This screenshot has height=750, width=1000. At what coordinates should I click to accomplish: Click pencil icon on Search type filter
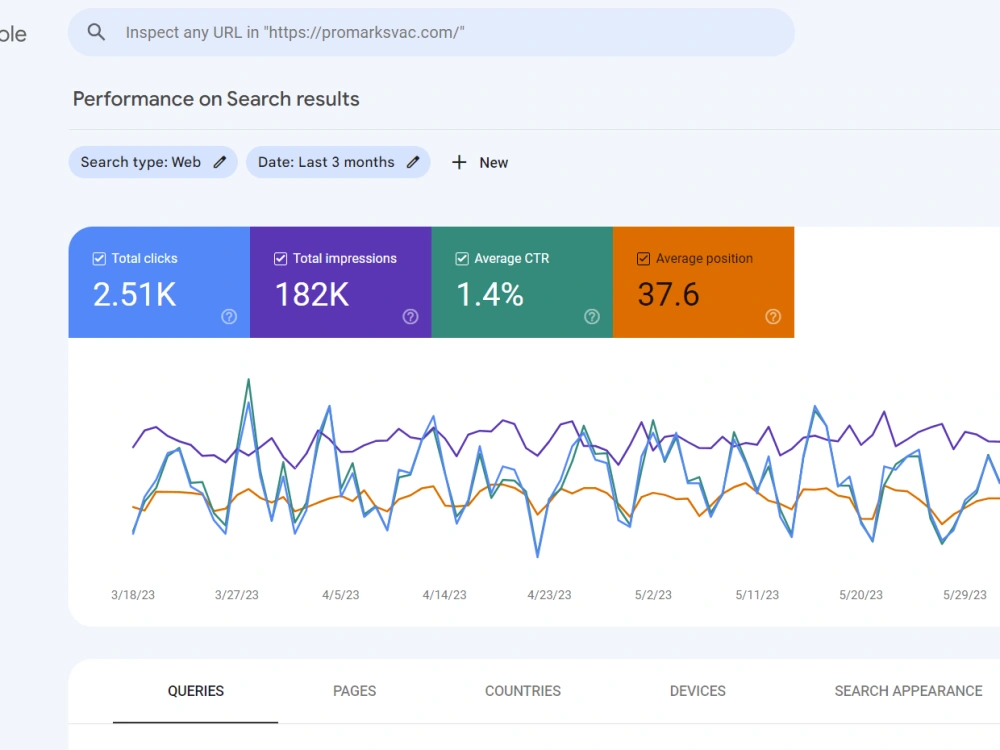(x=220, y=162)
